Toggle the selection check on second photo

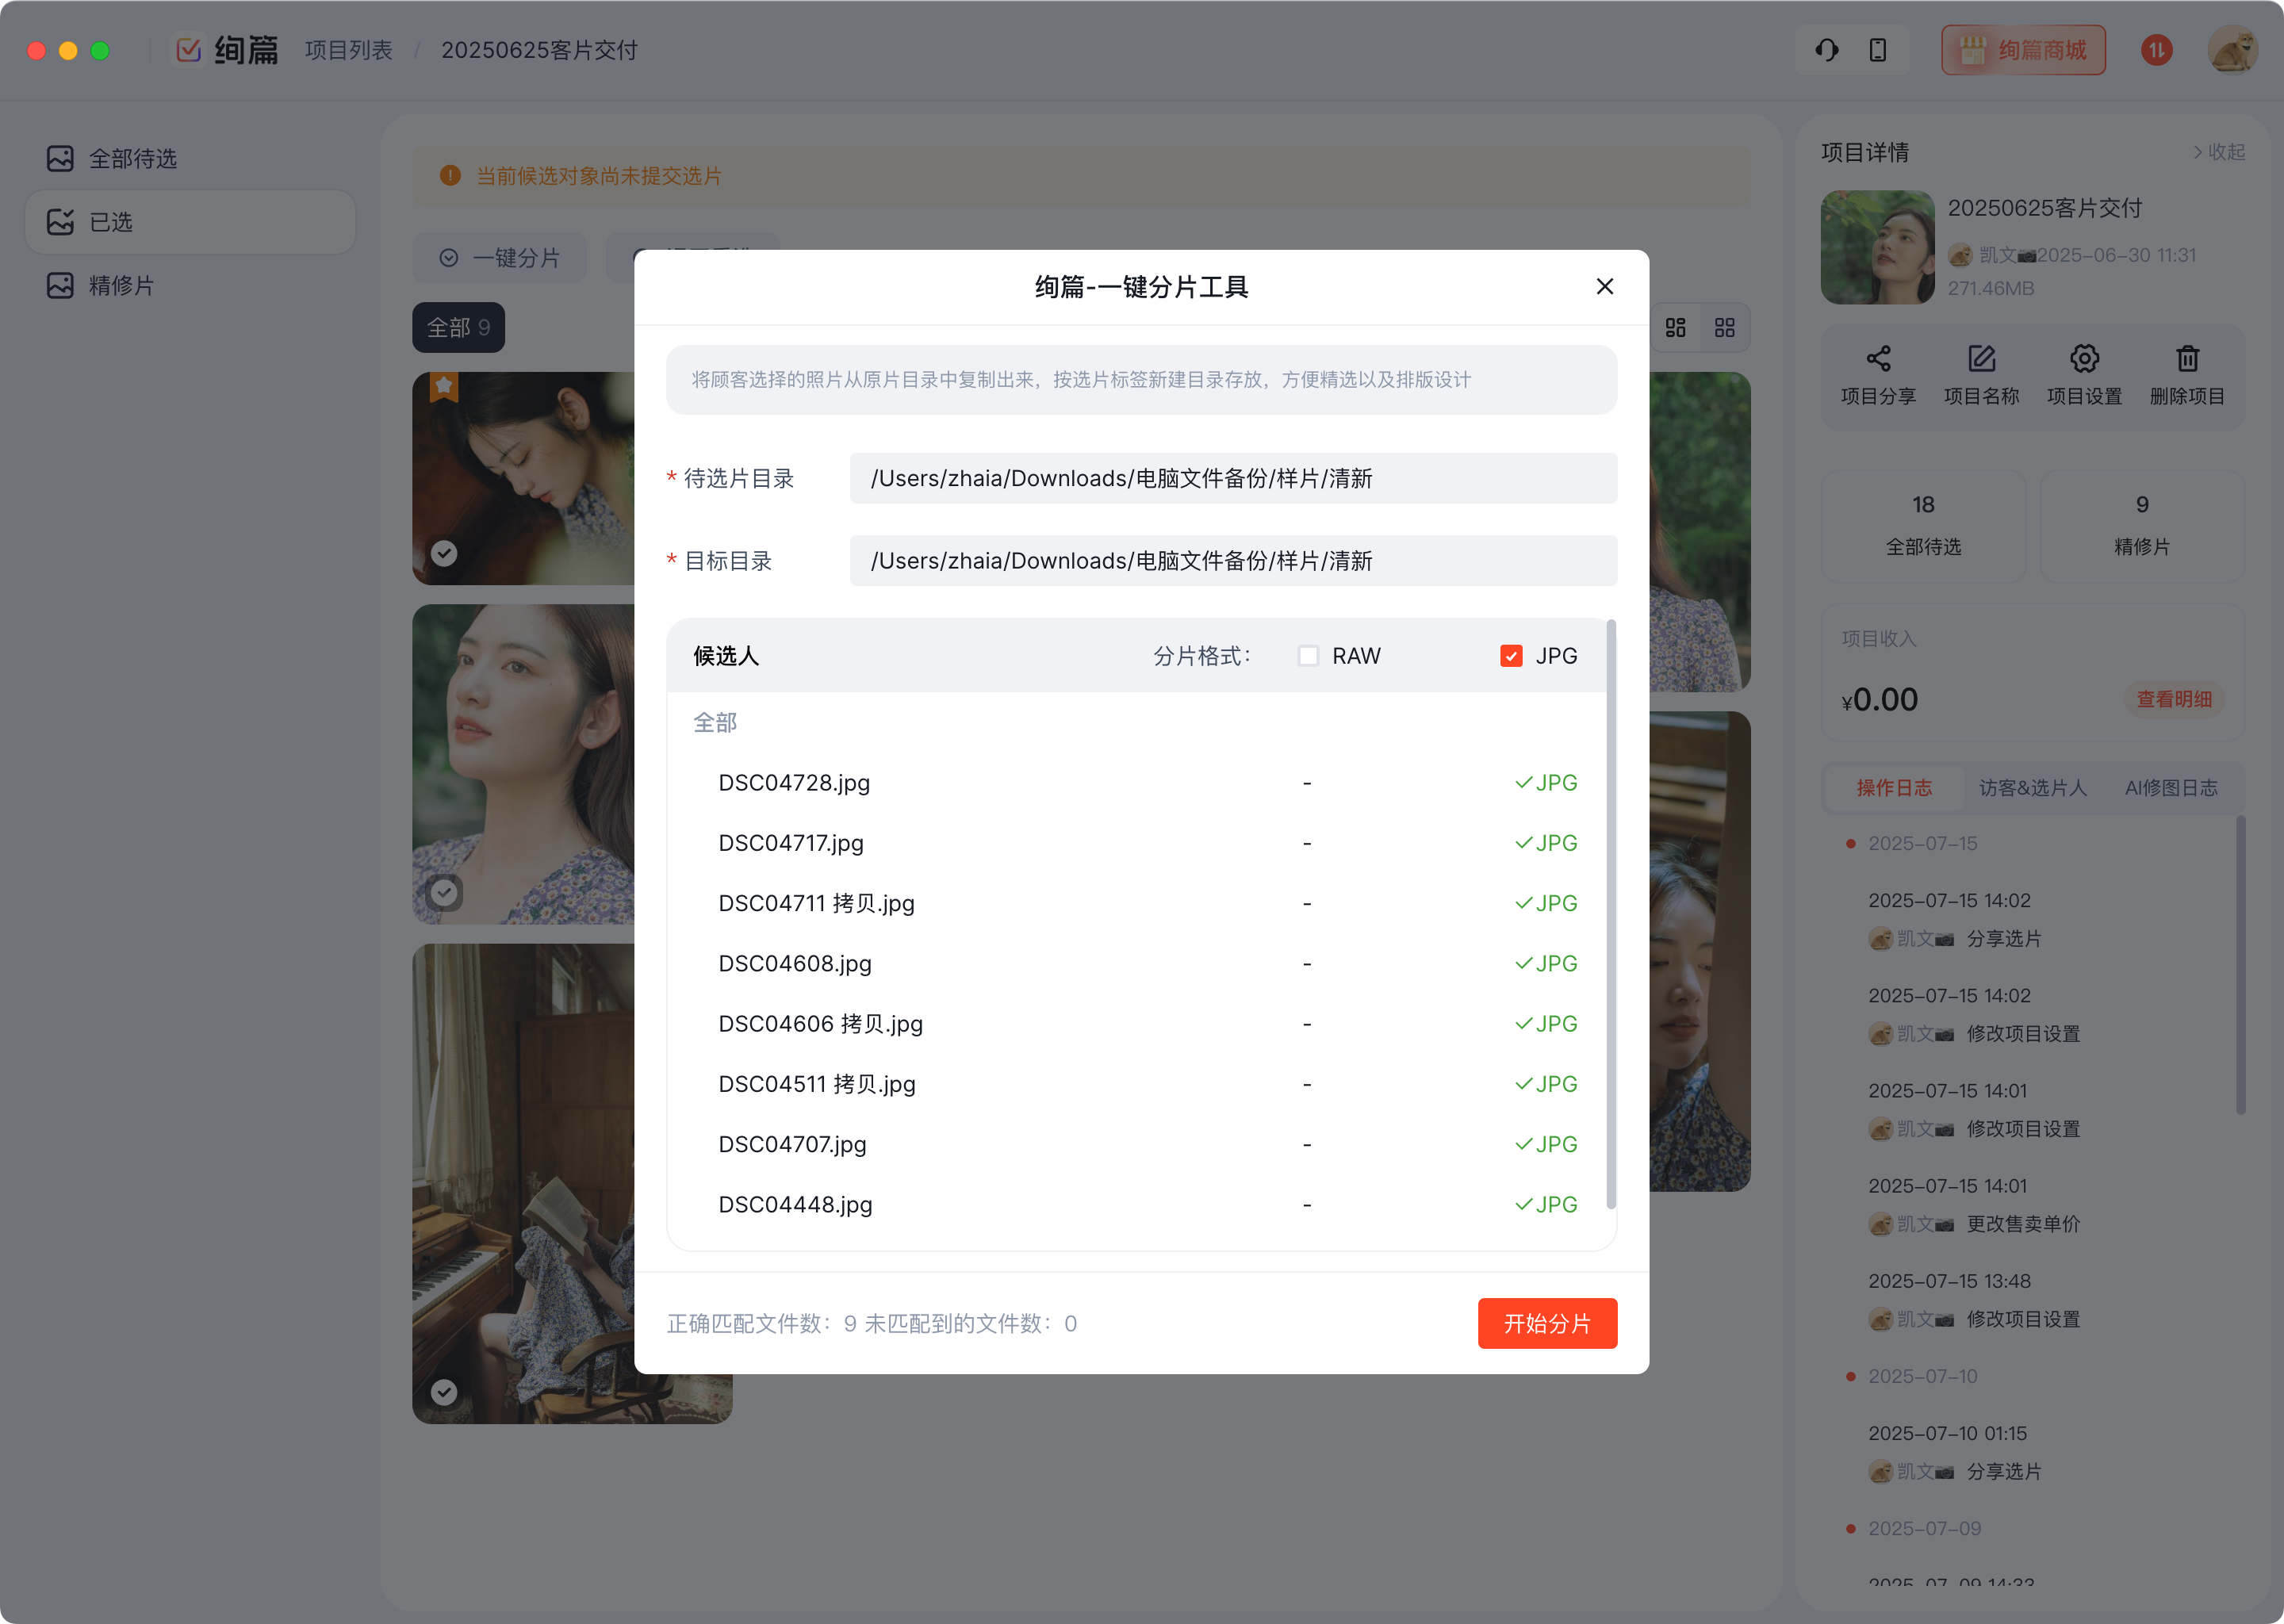click(x=444, y=892)
